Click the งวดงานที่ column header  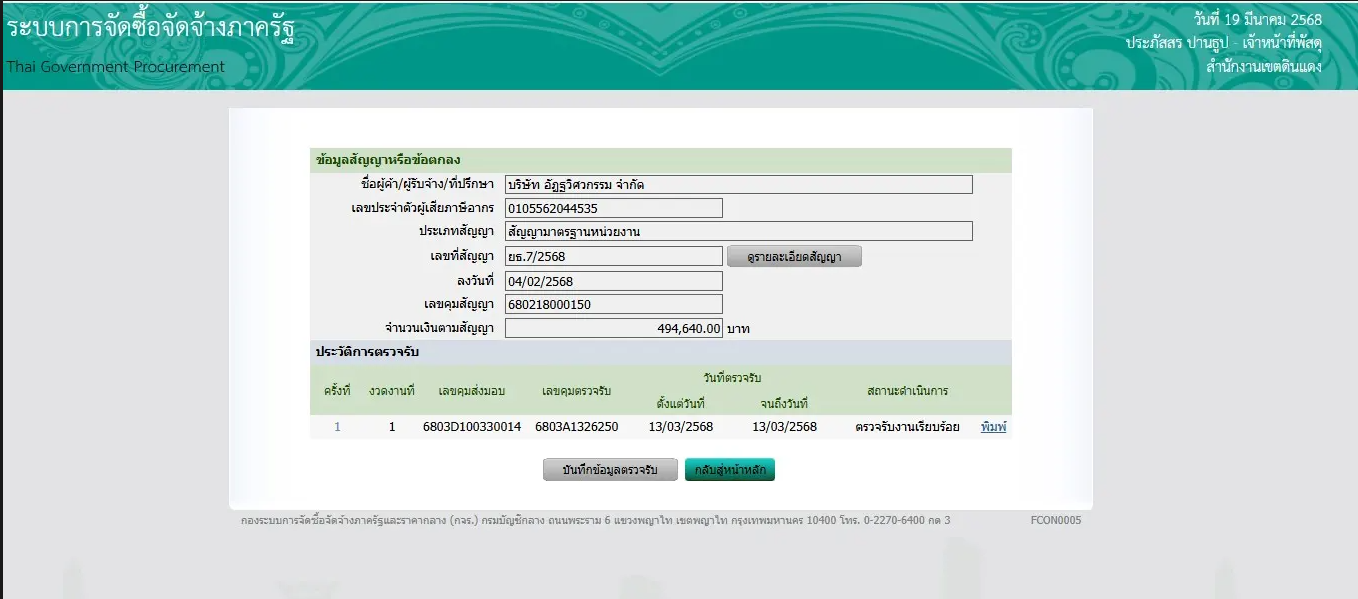pos(391,390)
